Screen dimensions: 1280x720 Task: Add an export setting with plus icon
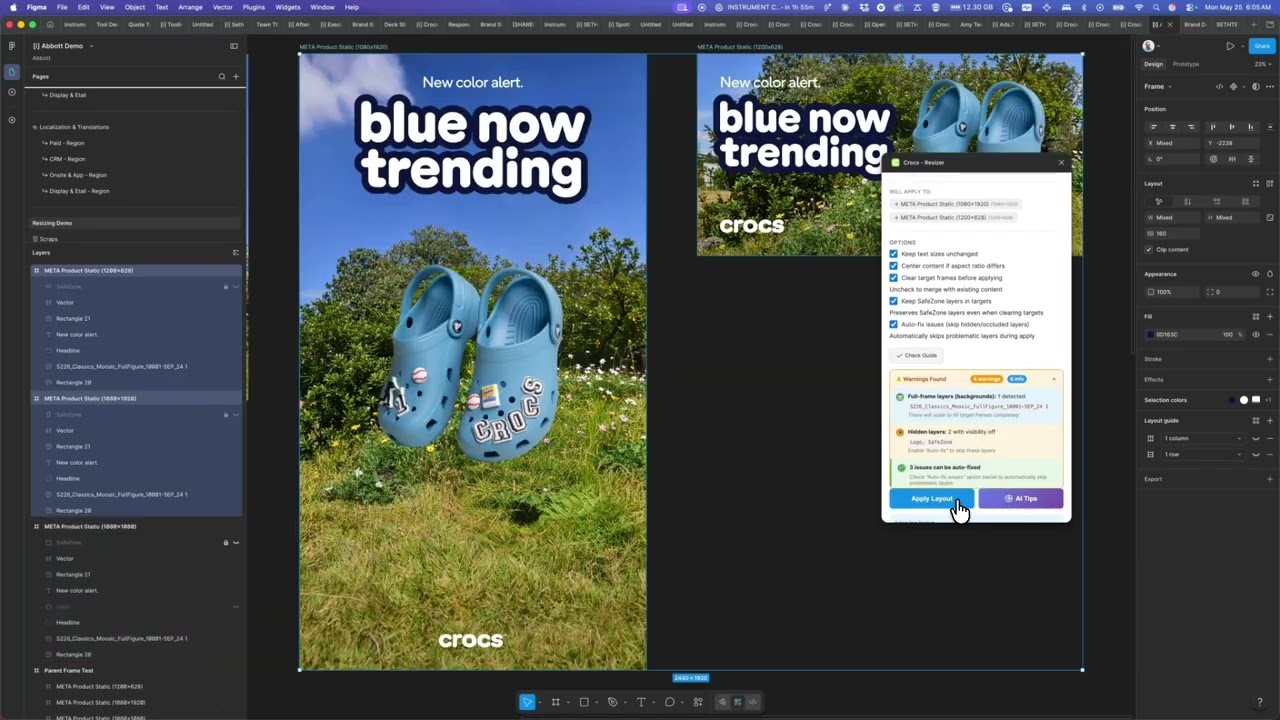point(1270,479)
